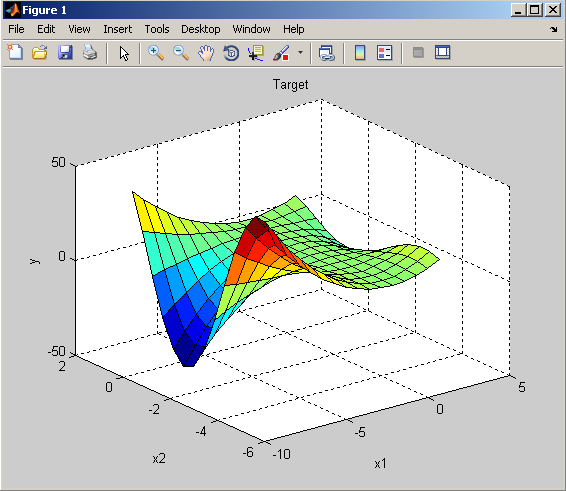
Task: Click the MATLAB logo in the title bar
Action: [x=13, y=10]
